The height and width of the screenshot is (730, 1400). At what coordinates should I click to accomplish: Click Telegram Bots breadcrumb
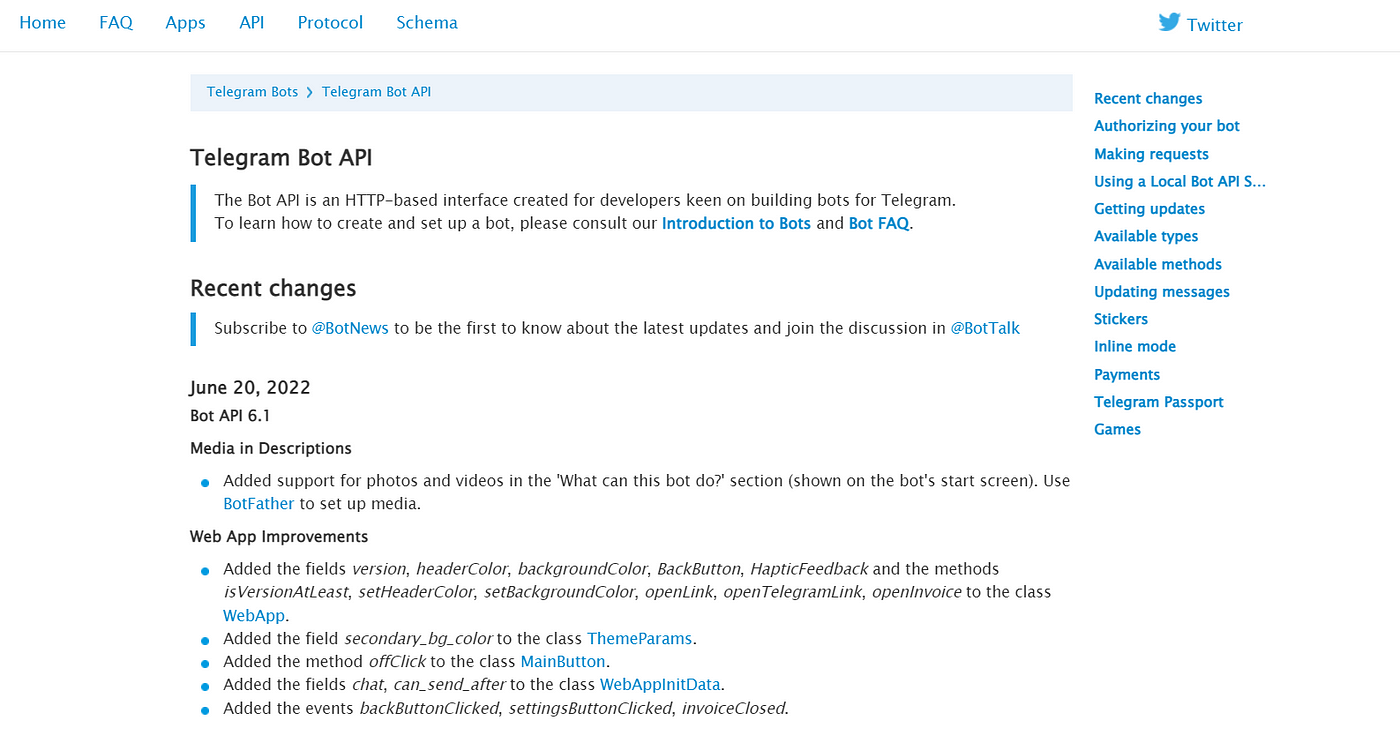coord(252,92)
